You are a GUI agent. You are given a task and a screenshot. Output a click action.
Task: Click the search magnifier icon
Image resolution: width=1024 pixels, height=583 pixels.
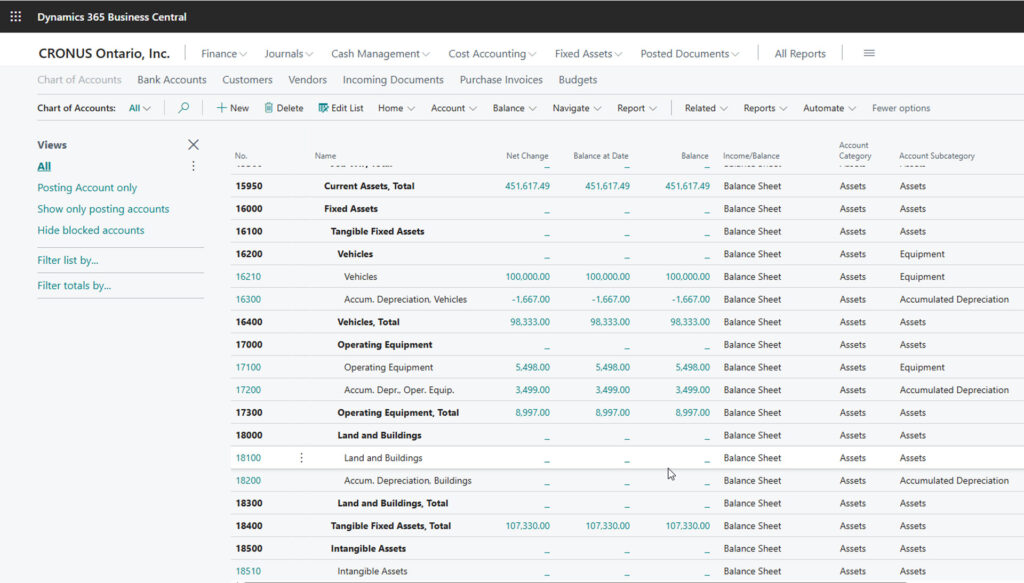(184, 108)
